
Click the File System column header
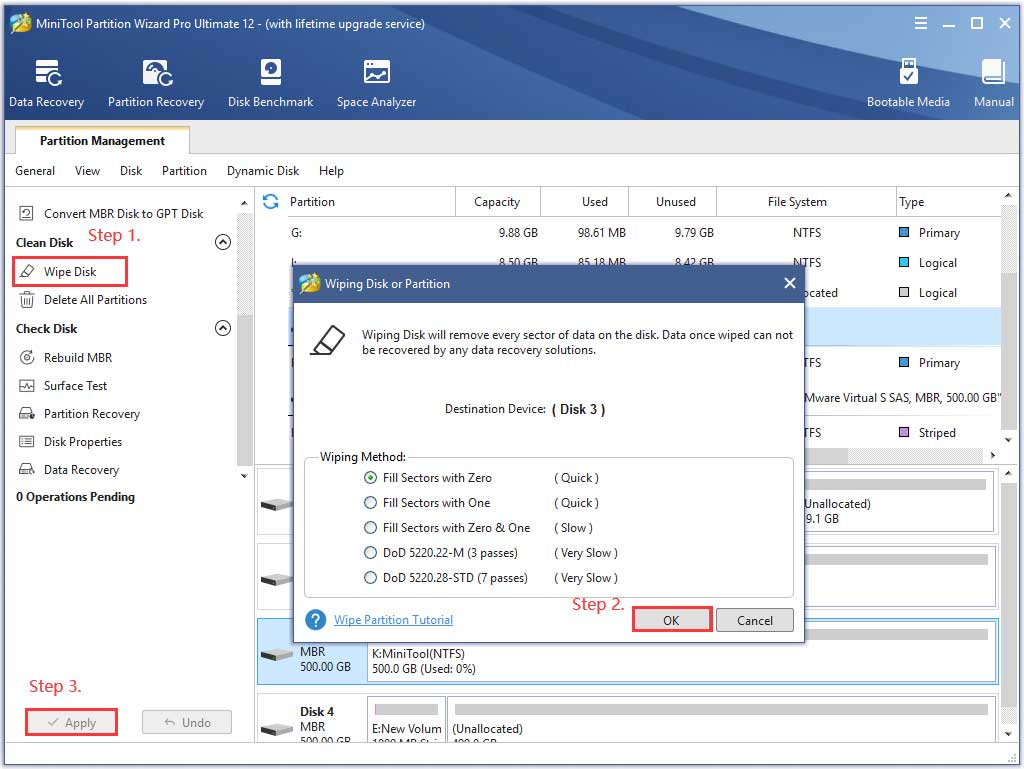coord(807,202)
